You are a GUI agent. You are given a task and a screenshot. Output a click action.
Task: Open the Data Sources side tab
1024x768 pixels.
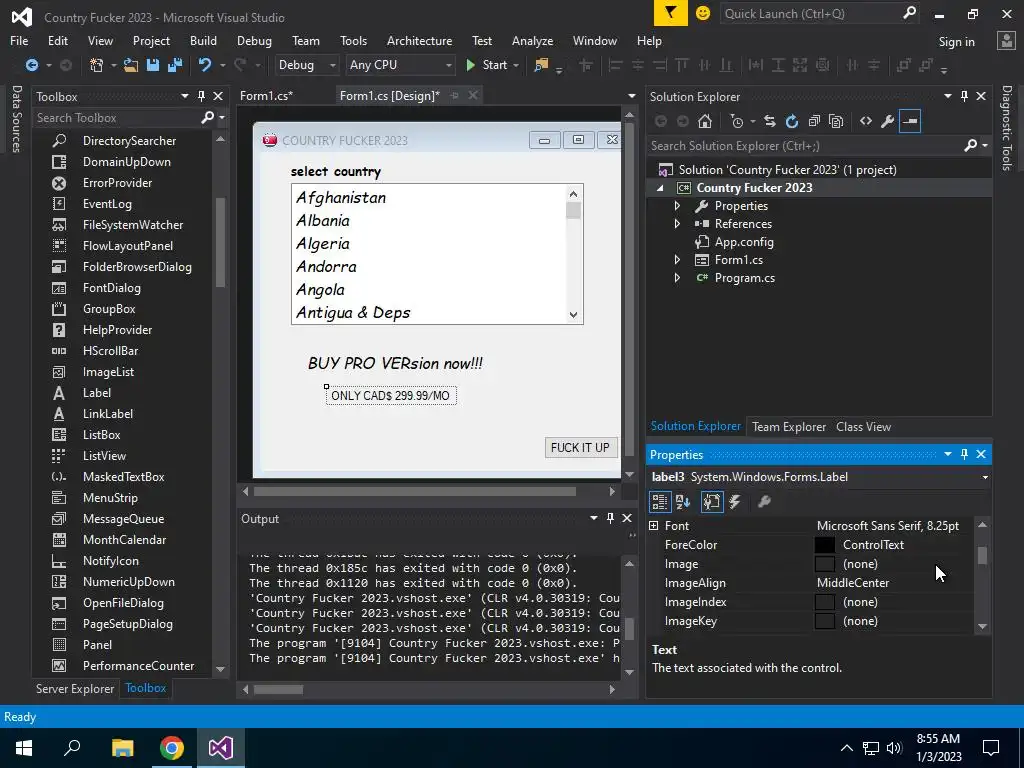tap(17, 119)
